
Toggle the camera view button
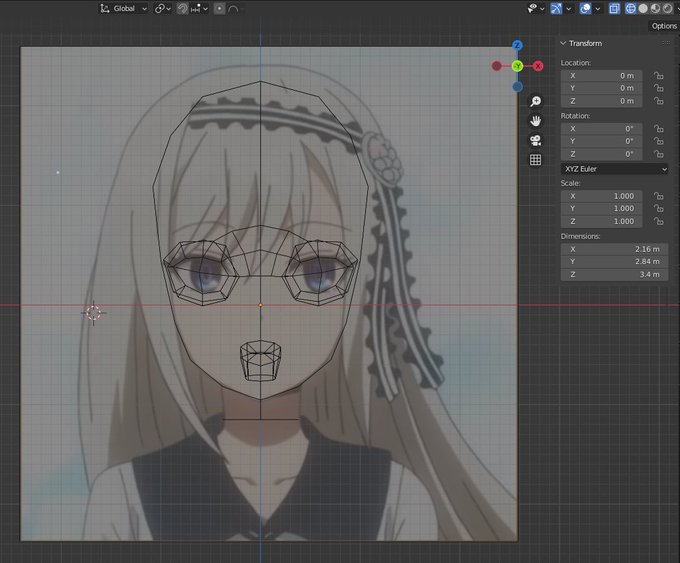click(536, 140)
